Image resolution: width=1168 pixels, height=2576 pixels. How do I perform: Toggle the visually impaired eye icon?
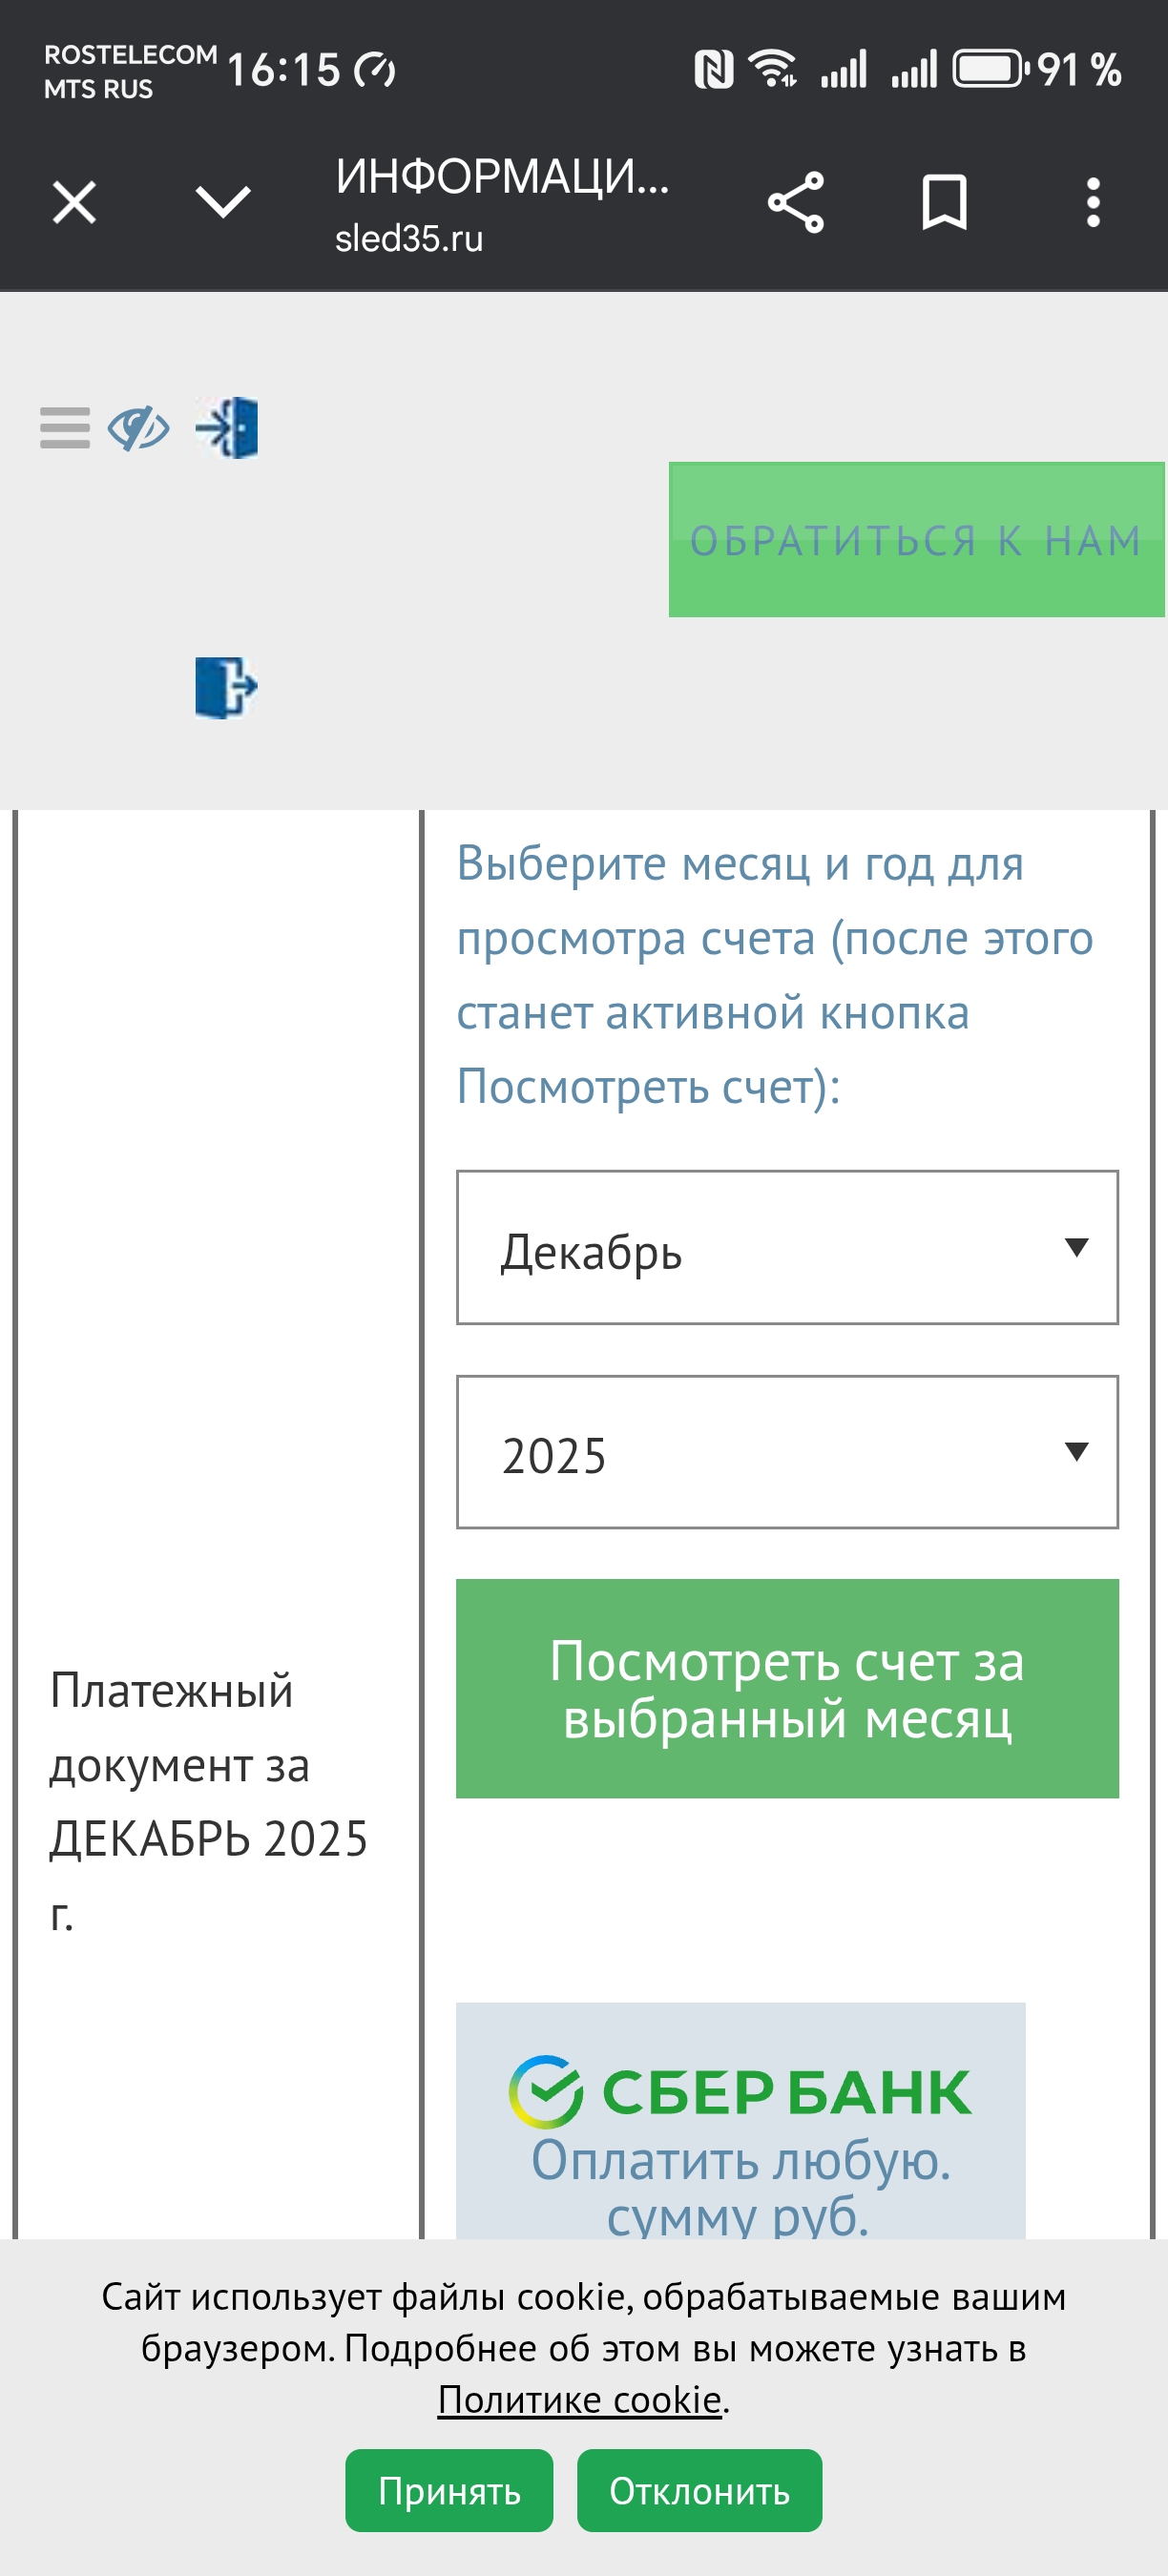tap(138, 429)
